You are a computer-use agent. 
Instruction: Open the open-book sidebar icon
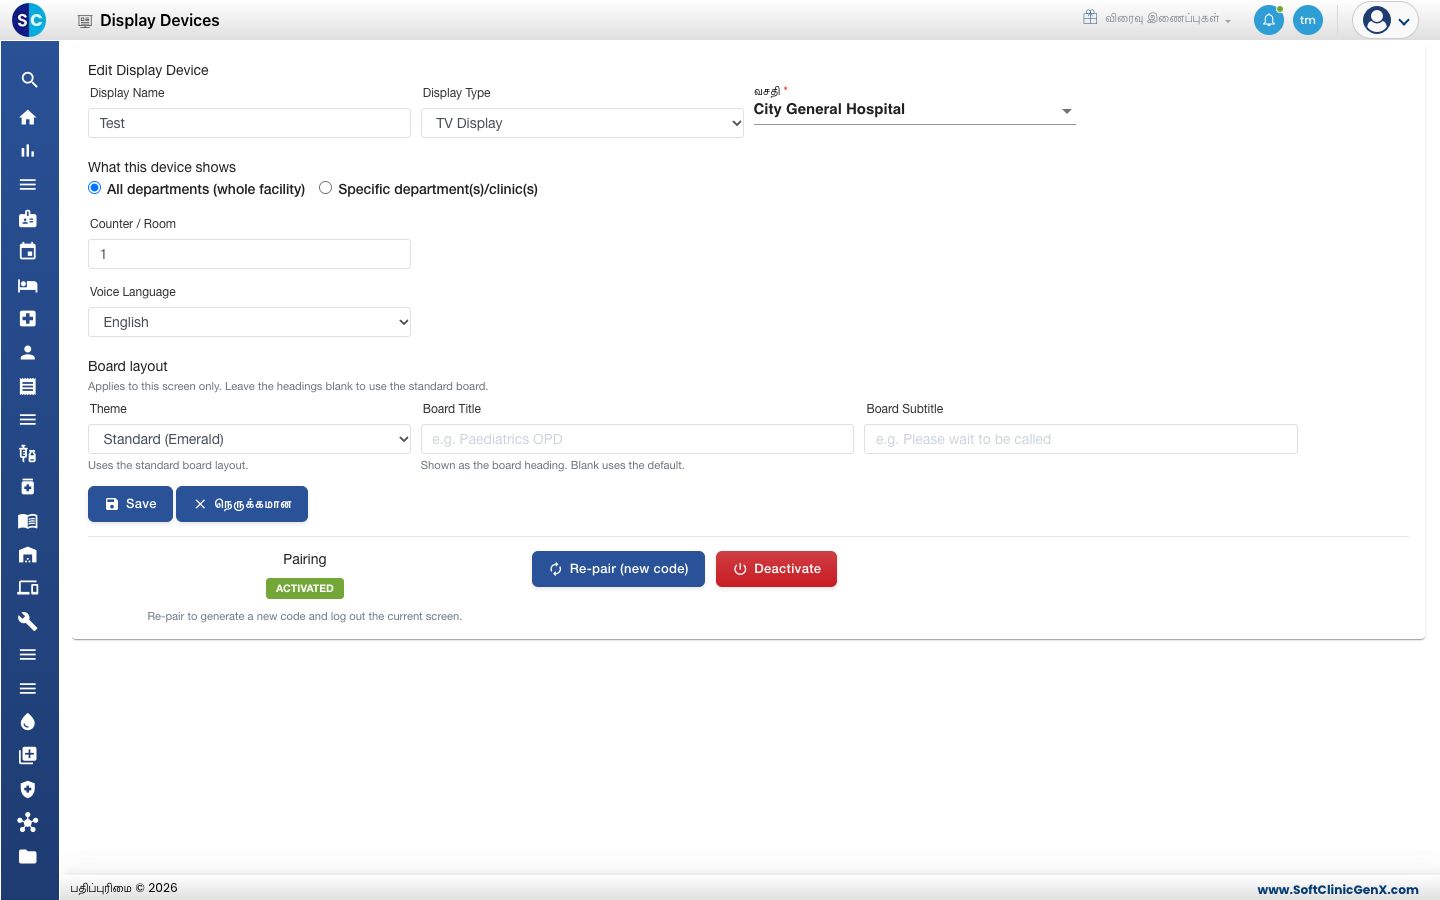click(28, 520)
